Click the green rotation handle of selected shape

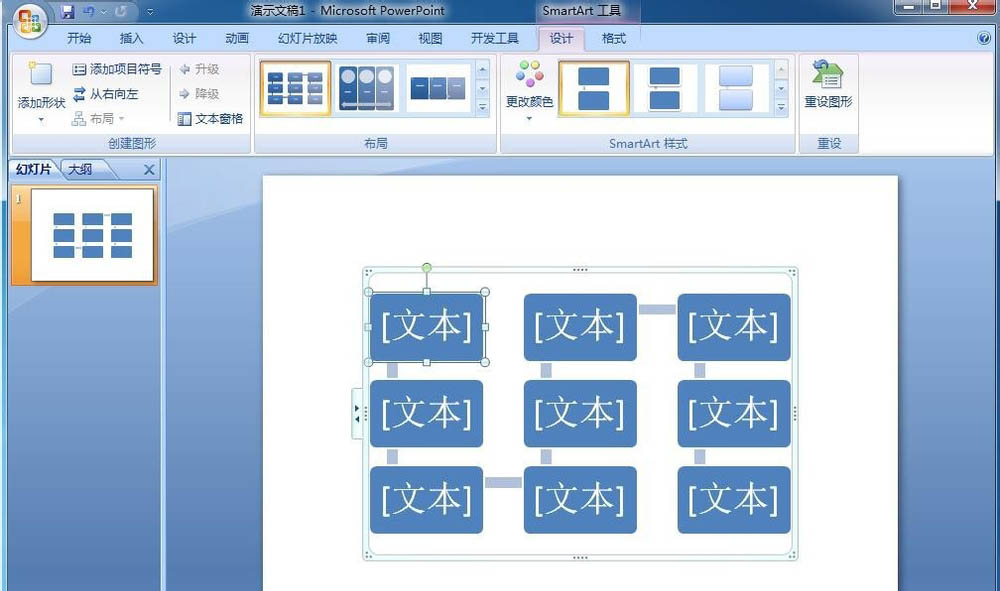427,268
